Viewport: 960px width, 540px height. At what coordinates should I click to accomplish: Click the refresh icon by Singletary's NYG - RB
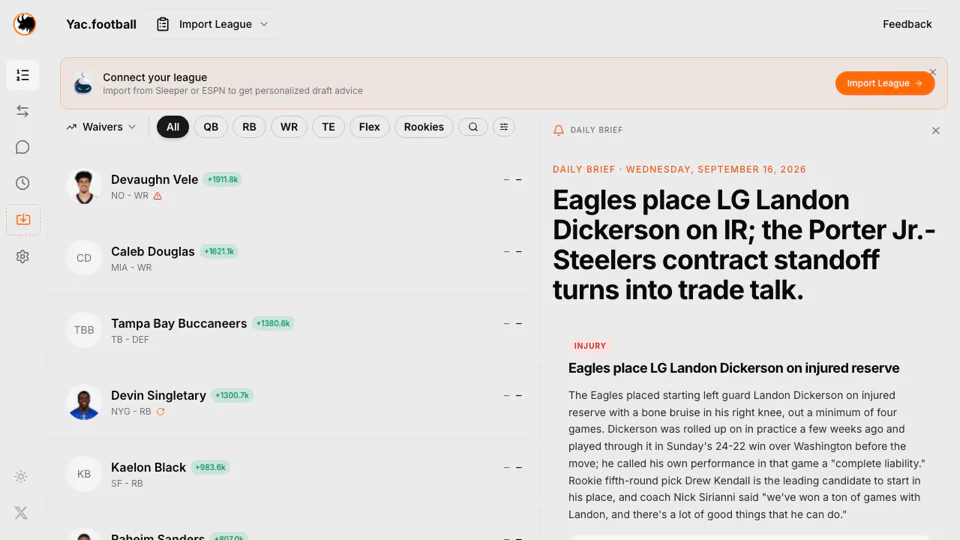(161, 411)
